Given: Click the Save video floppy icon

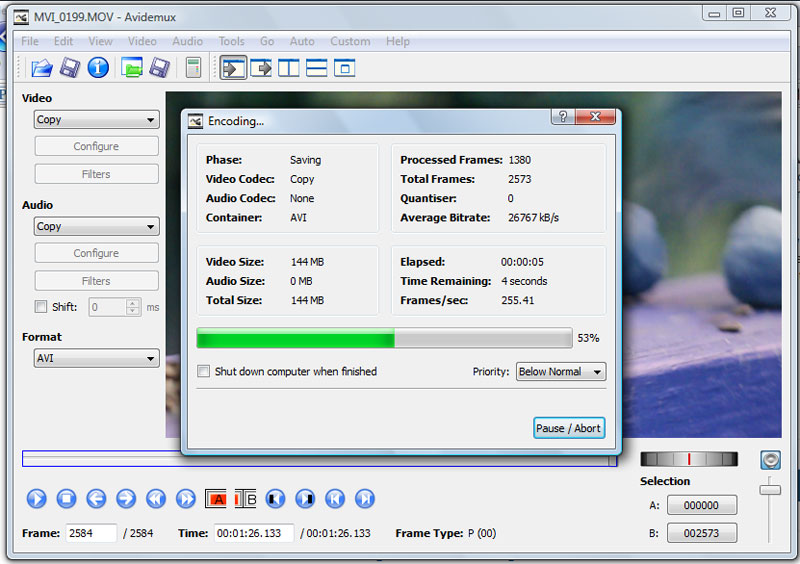Looking at the screenshot, I should 70,67.
